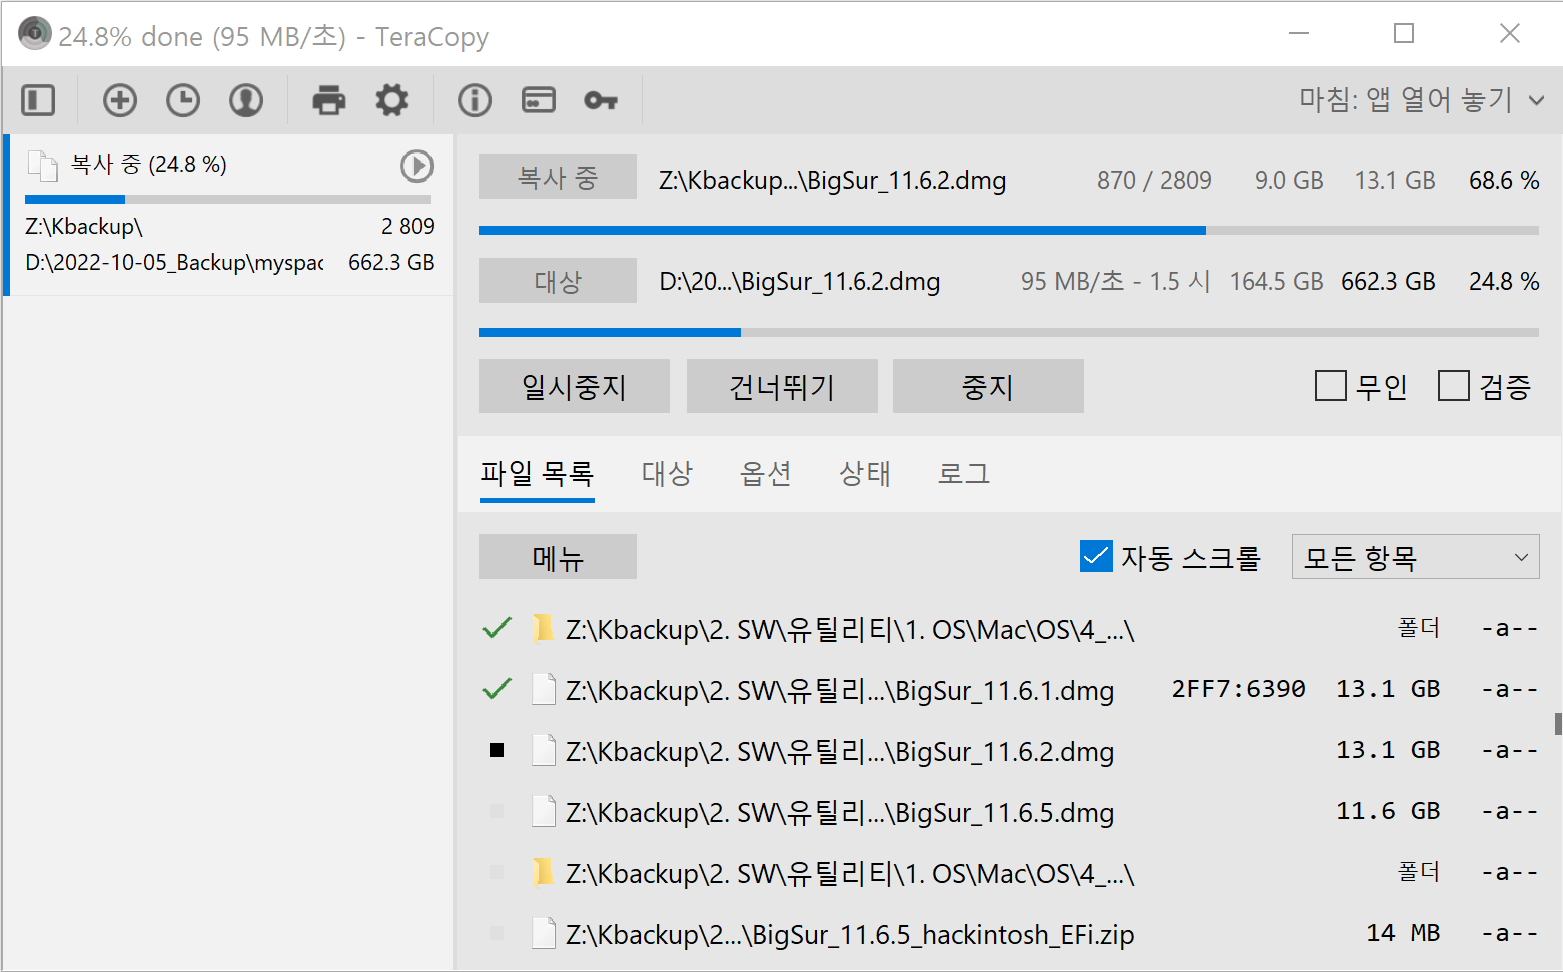1563x972 pixels.
Task: Enable the 무인 checkbox
Action: point(1330,386)
